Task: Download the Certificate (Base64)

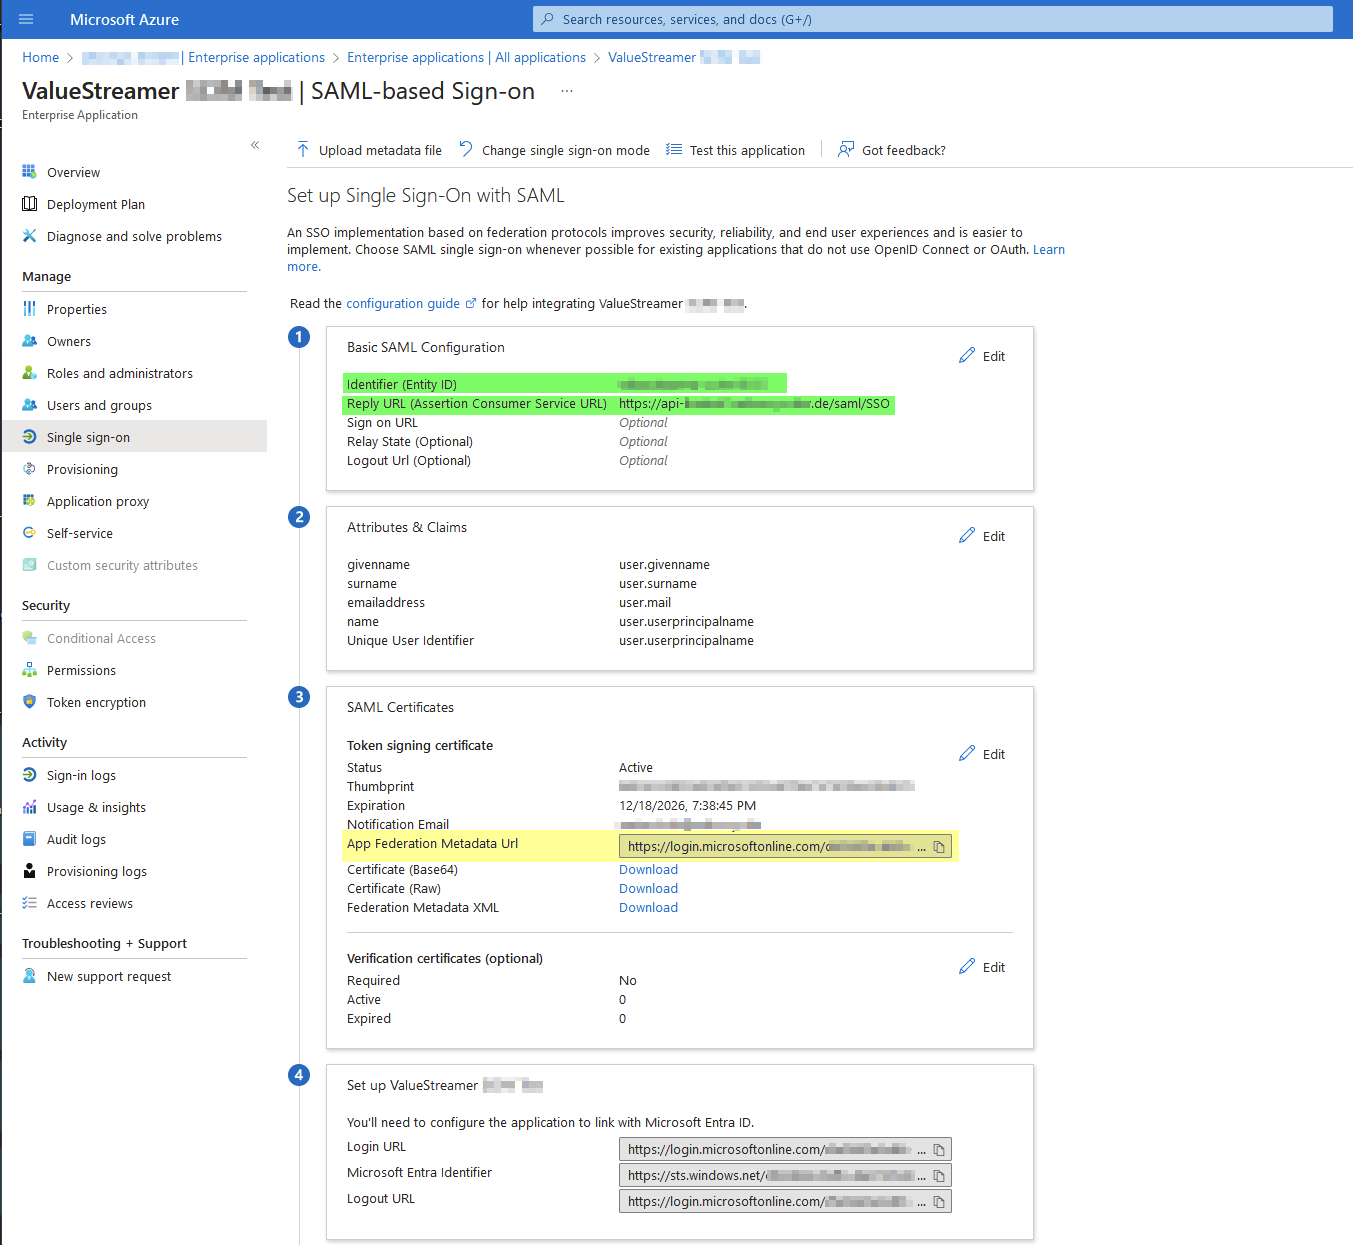Action: click(x=648, y=870)
